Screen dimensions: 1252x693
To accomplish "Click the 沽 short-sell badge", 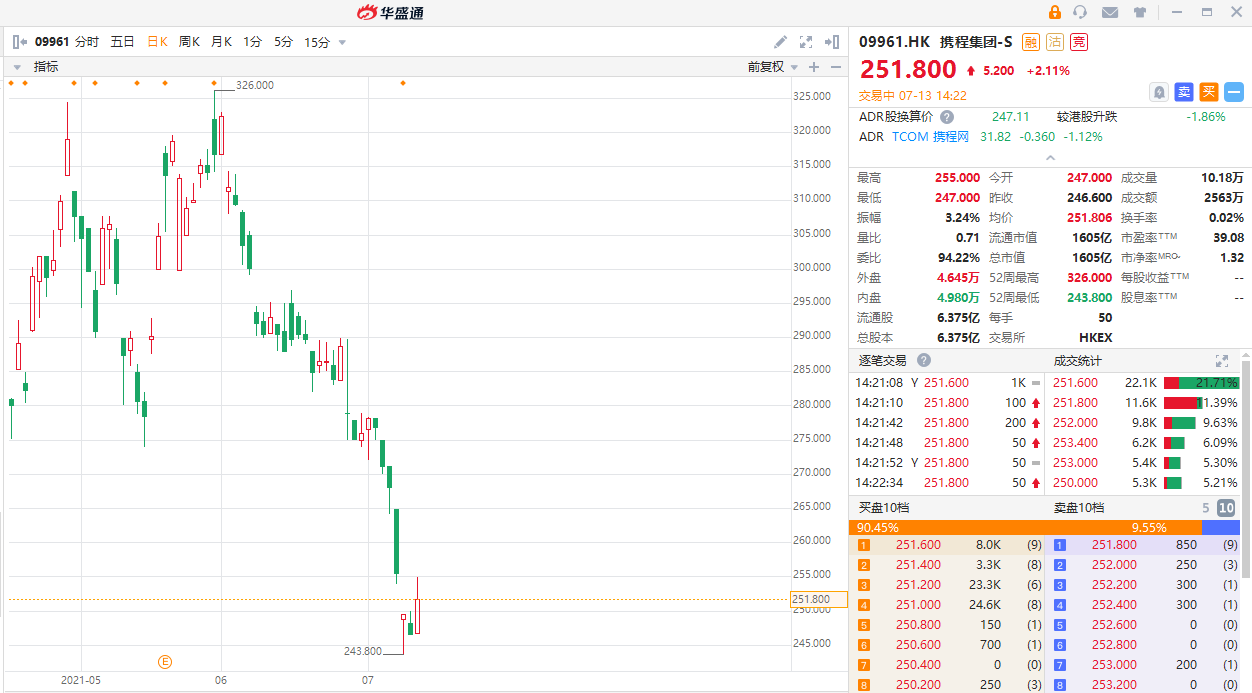I will click(1055, 42).
